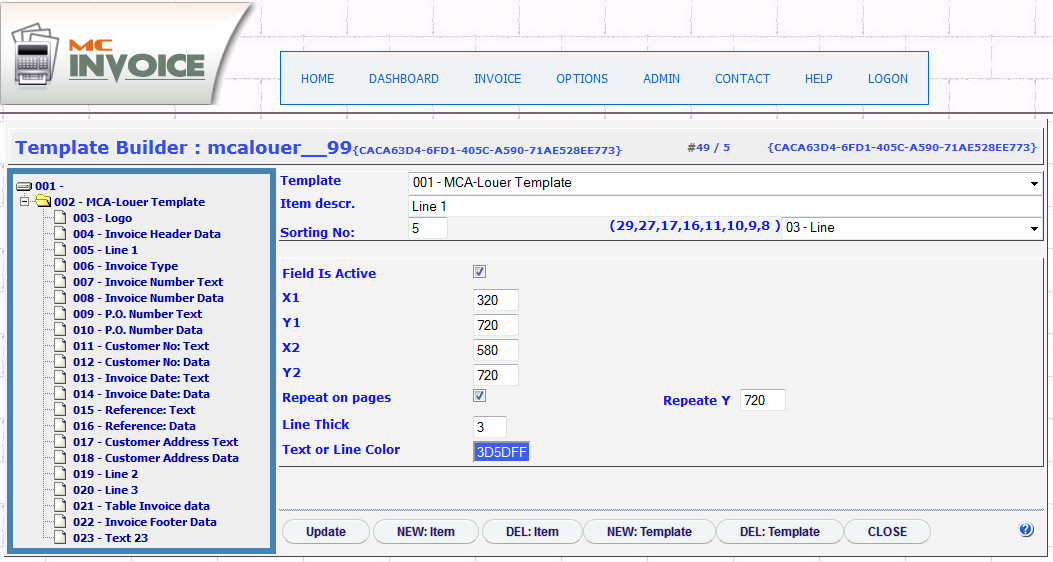Viewport: 1053px width, 562px height.
Task: Open the 03 - Line item type dropdown
Action: click(912, 228)
